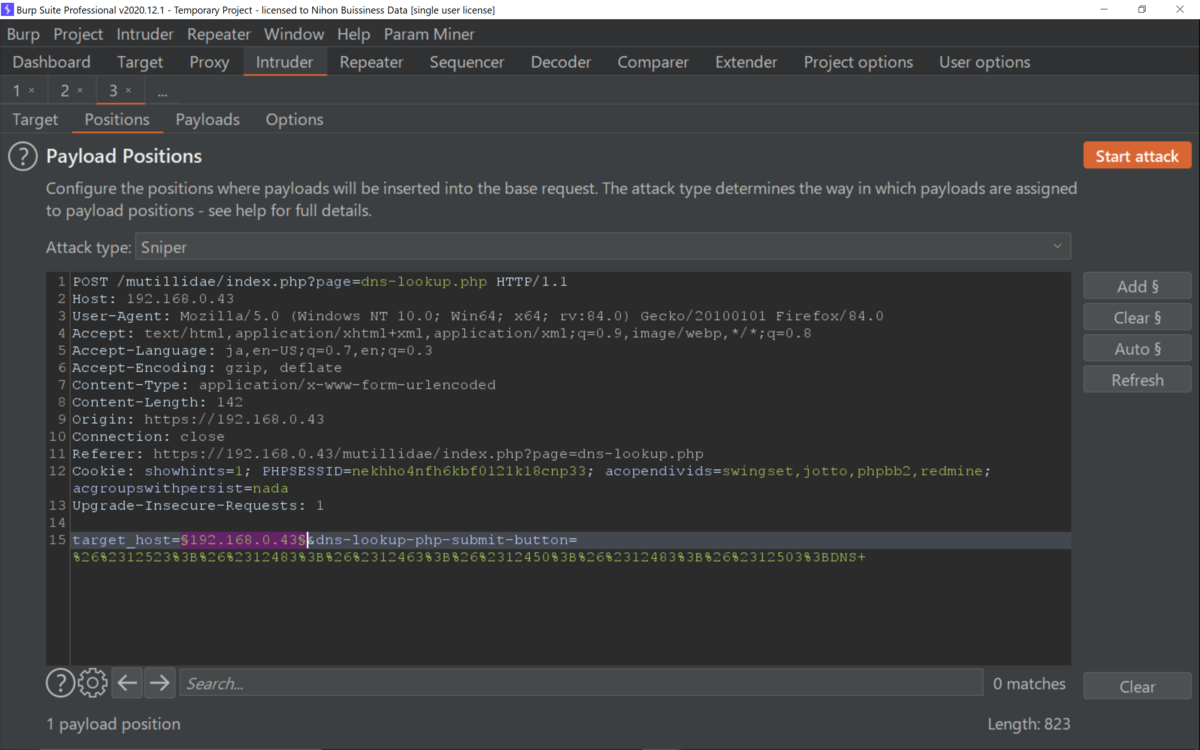Select the Positions sub-tab
1200x750 pixels.
[x=117, y=119]
